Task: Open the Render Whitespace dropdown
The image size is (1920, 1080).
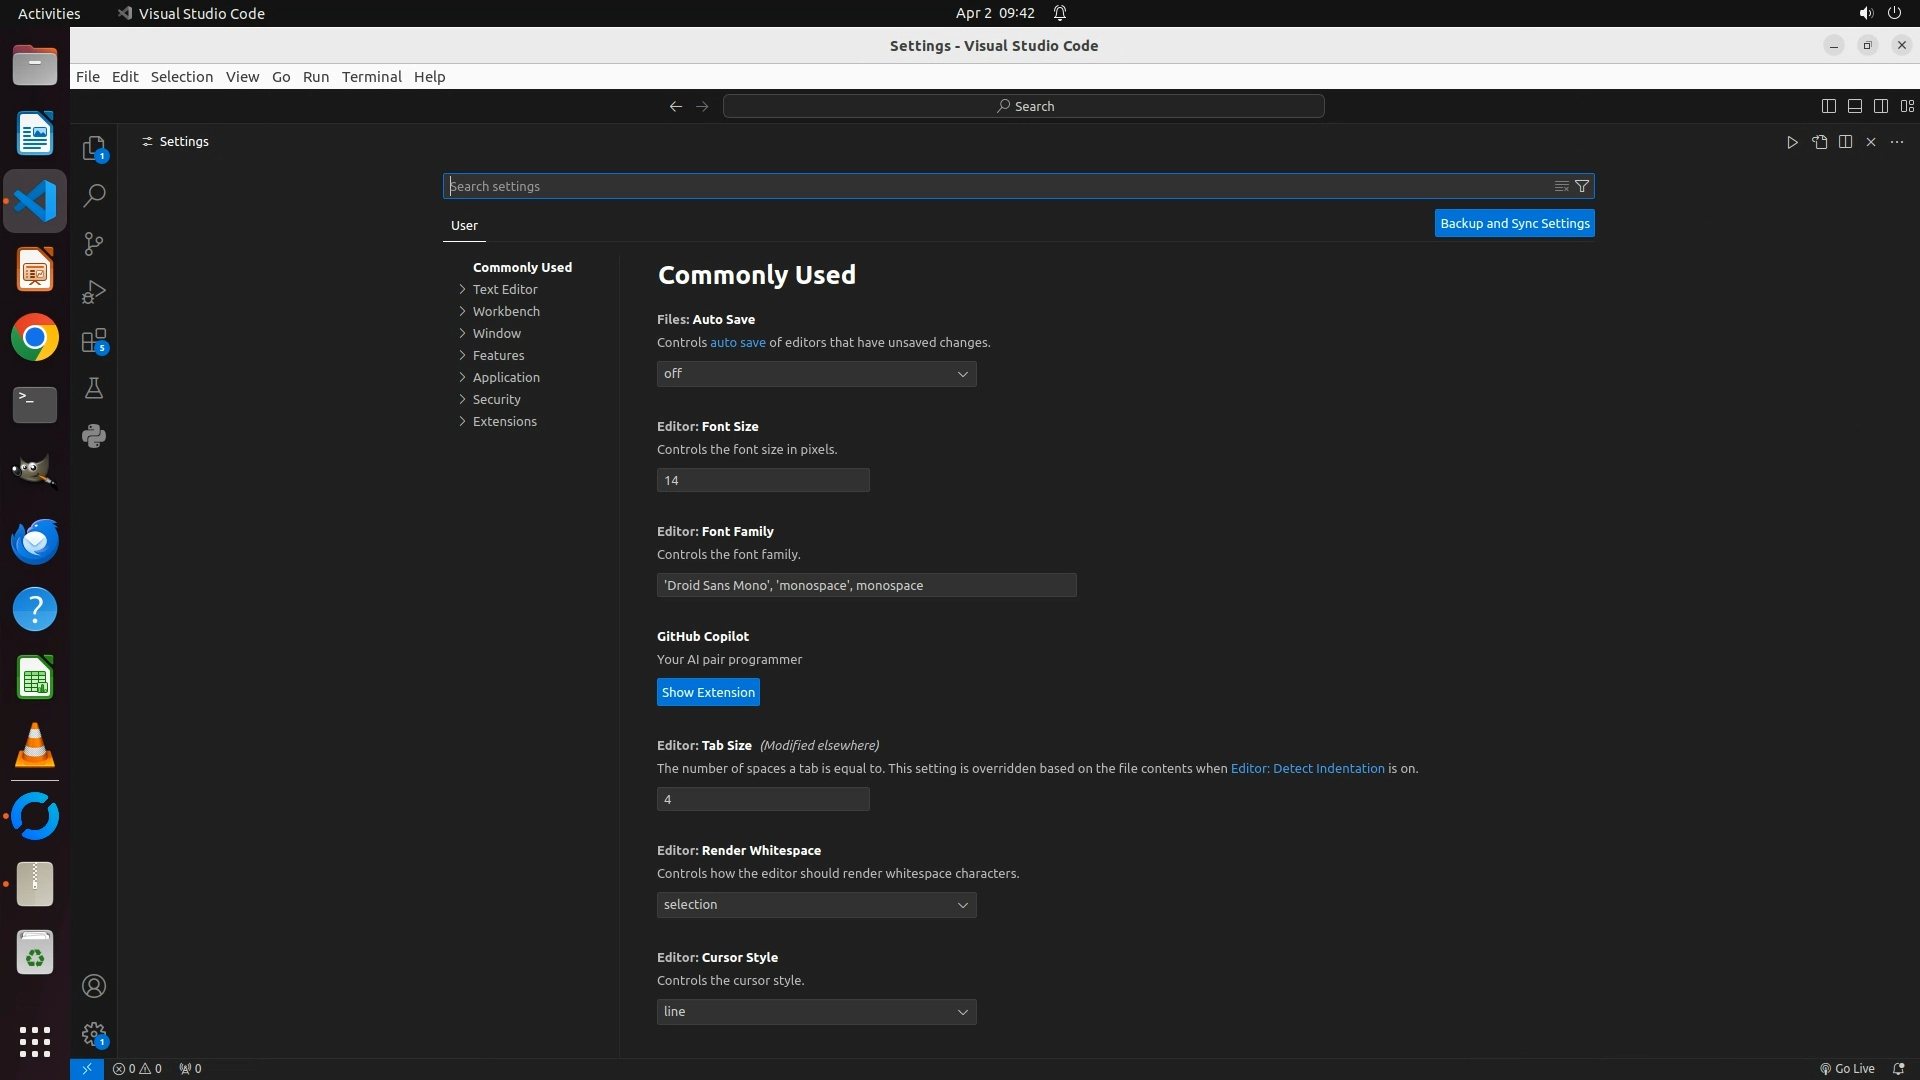Action: 816,905
